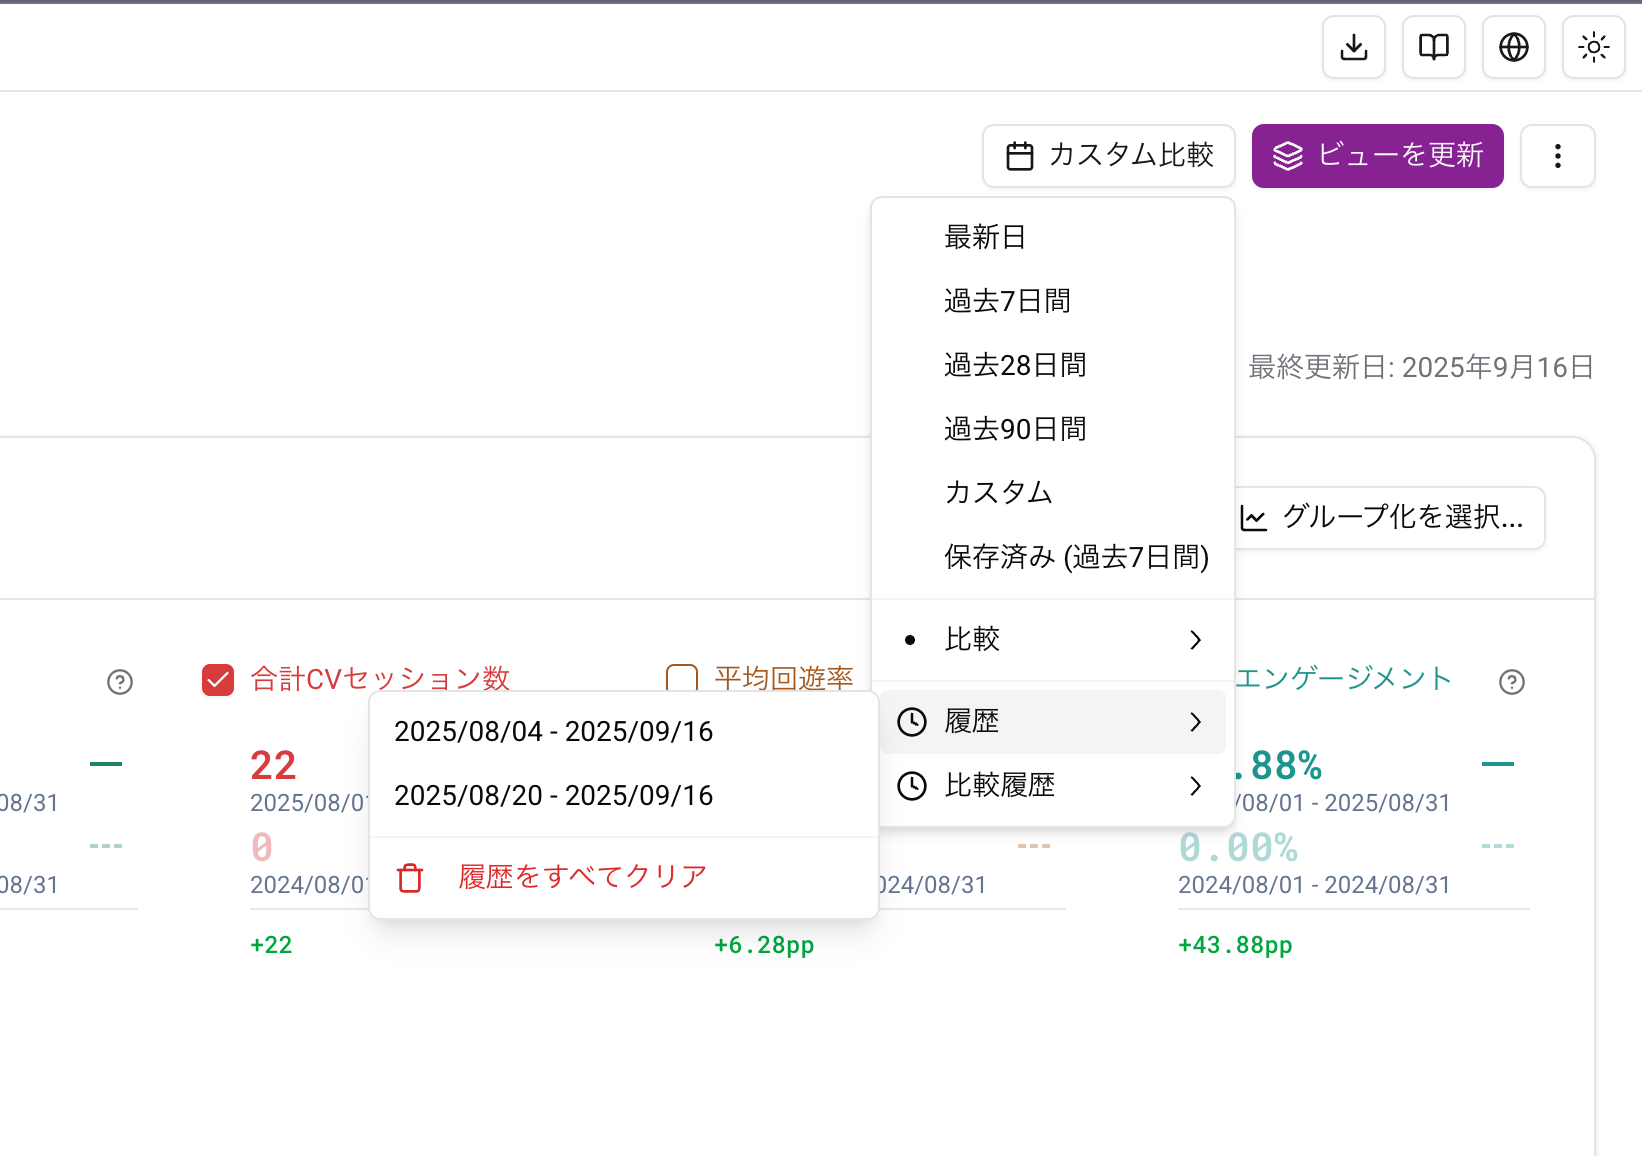This screenshot has width=1642, height=1156.
Task: Select 過去28日間 from the period menu
Action: coord(1015,364)
